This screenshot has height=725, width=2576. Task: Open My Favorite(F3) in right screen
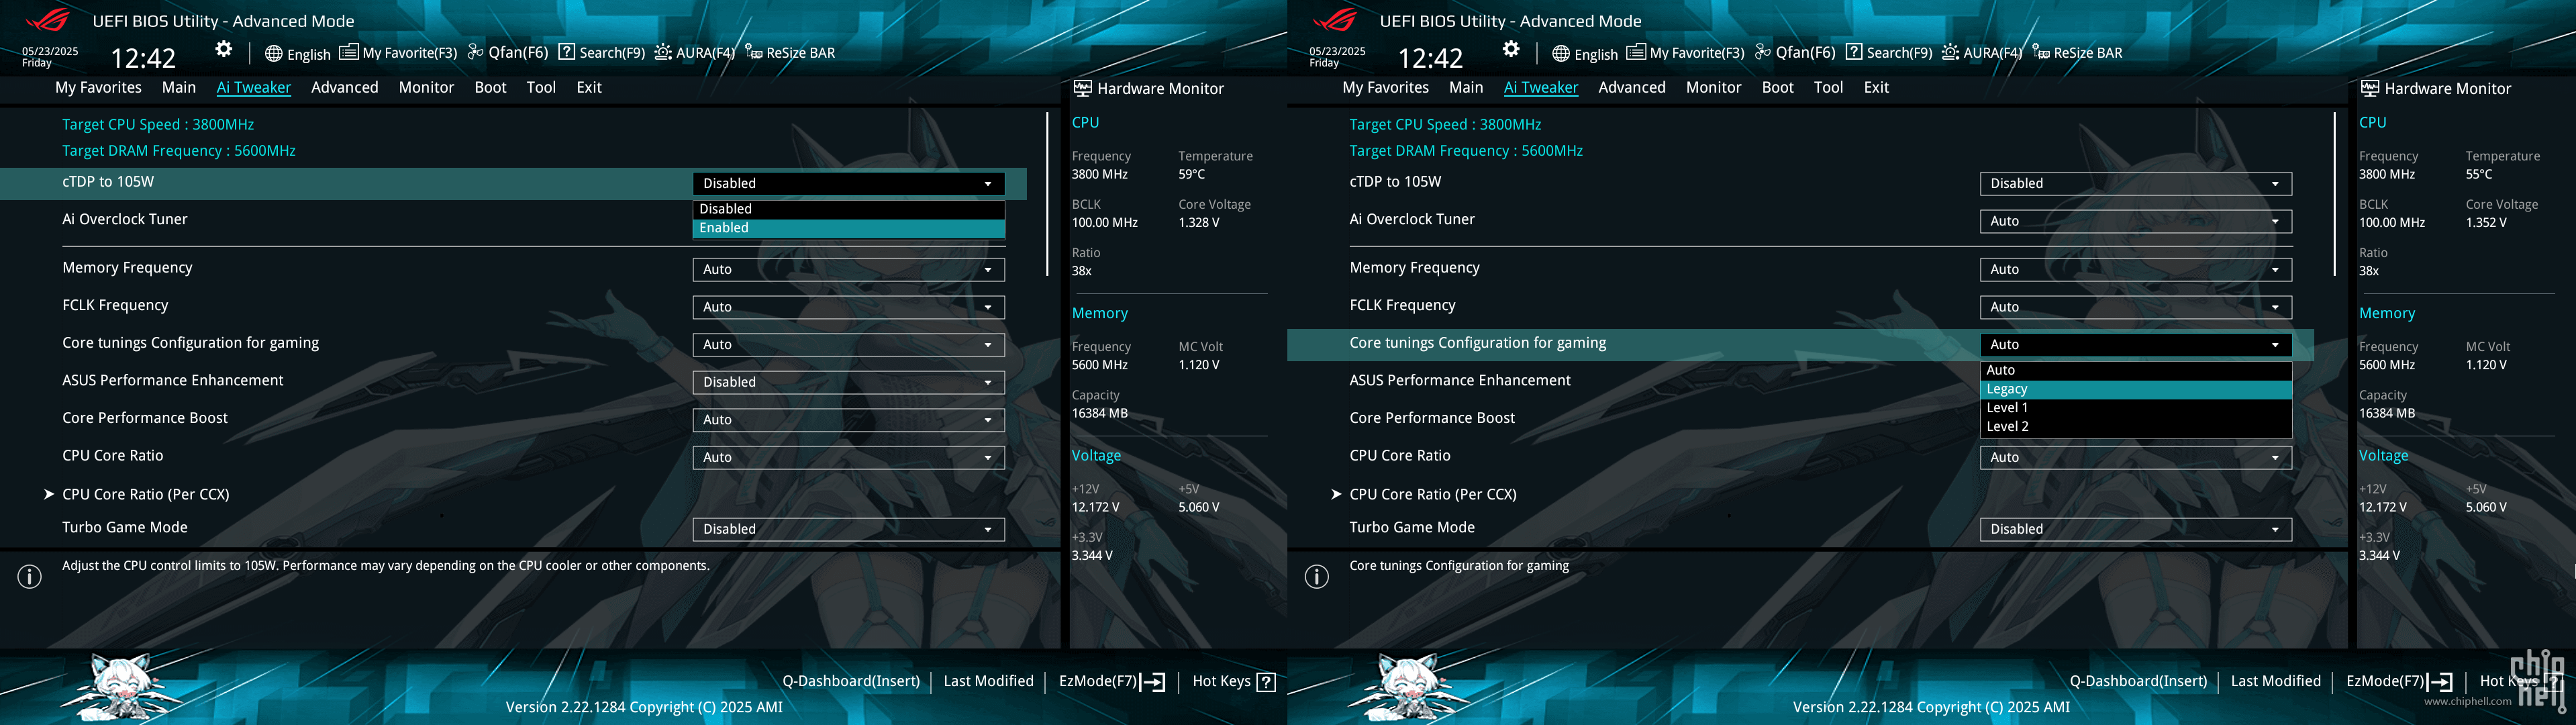(1685, 53)
